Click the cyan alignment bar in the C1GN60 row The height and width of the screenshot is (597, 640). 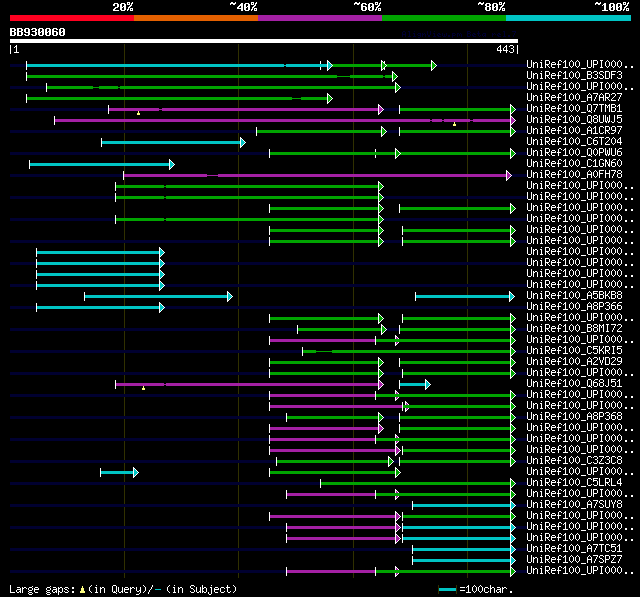click(100, 164)
